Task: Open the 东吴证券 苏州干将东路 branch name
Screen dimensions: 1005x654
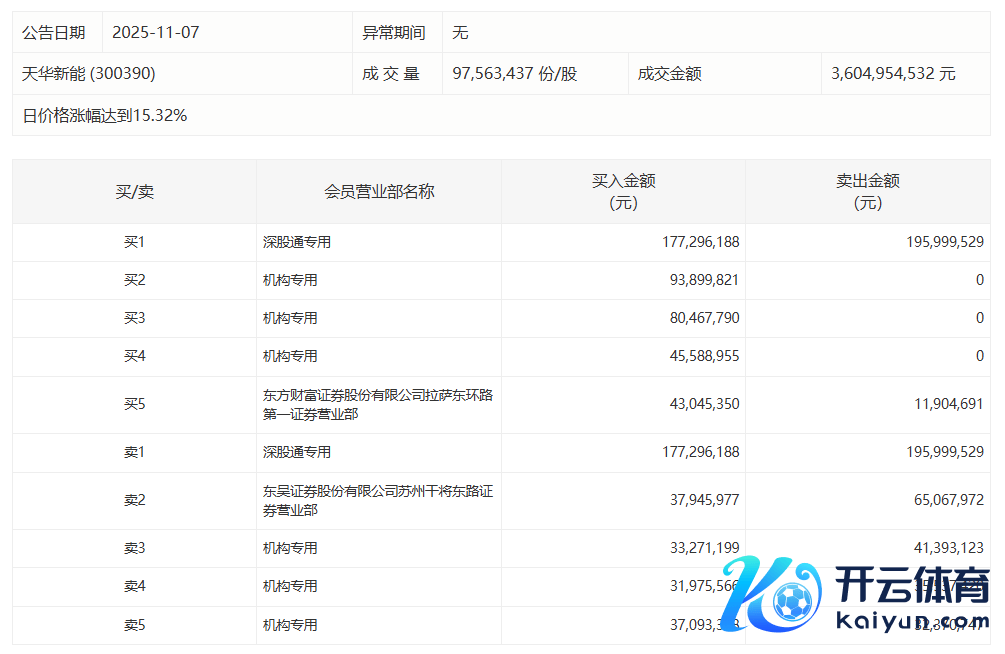Action: click(377, 501)
